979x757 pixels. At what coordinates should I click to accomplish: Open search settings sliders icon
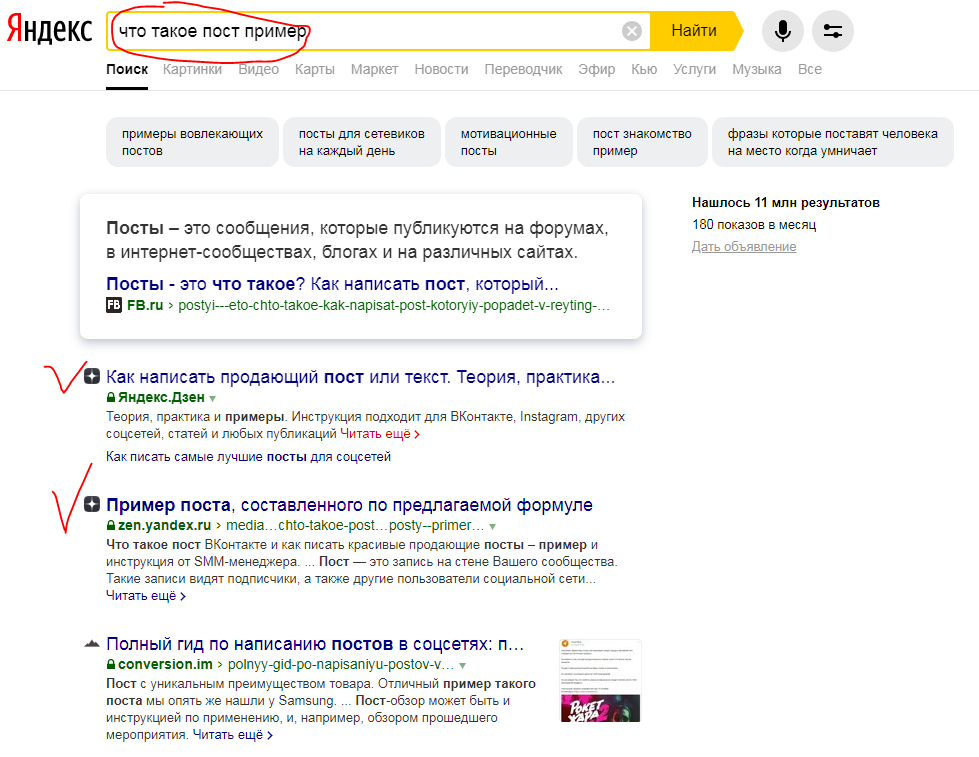[x=832, y=31]
